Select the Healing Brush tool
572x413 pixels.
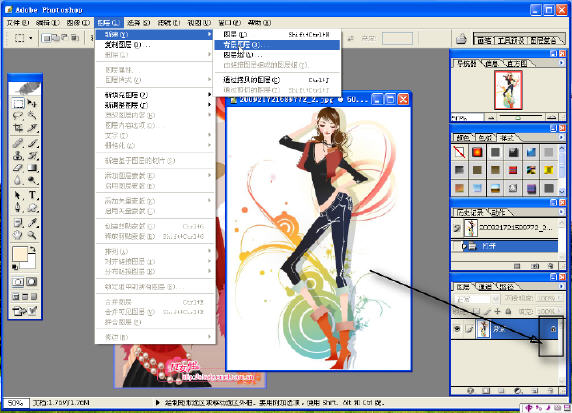coord(18,143)
